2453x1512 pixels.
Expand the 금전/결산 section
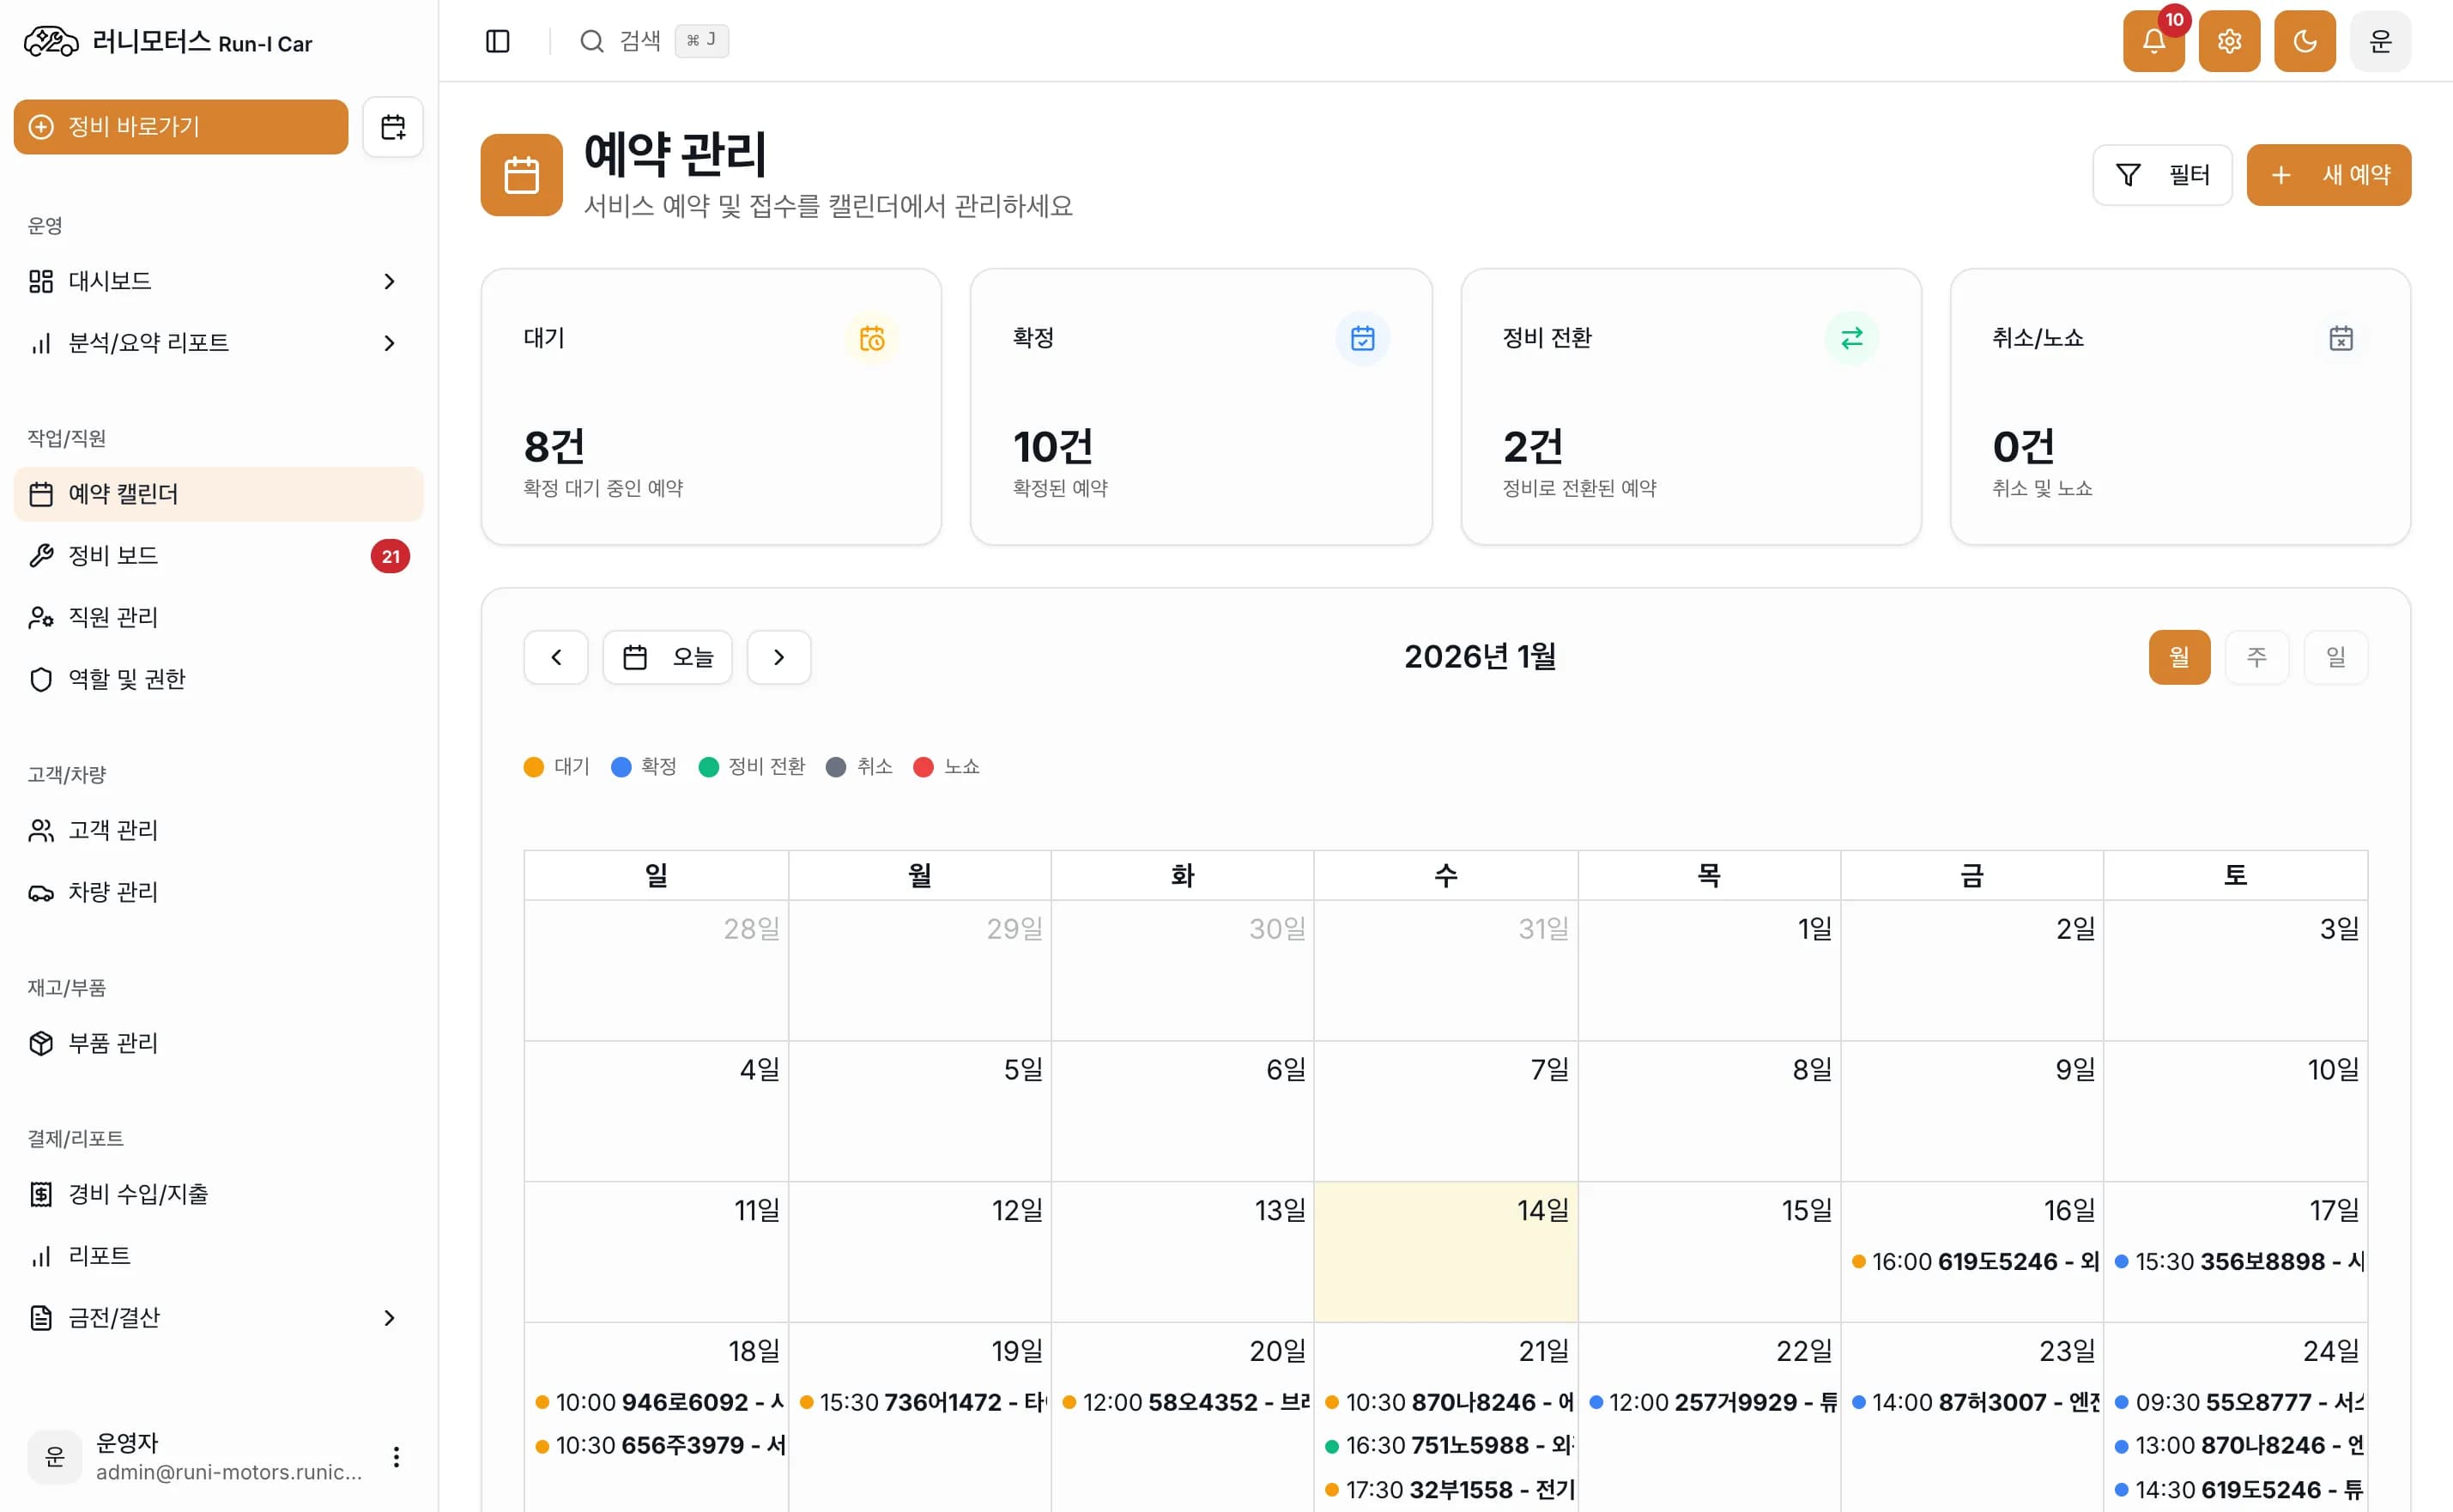pyautogui.click(x=389, y=1318)
